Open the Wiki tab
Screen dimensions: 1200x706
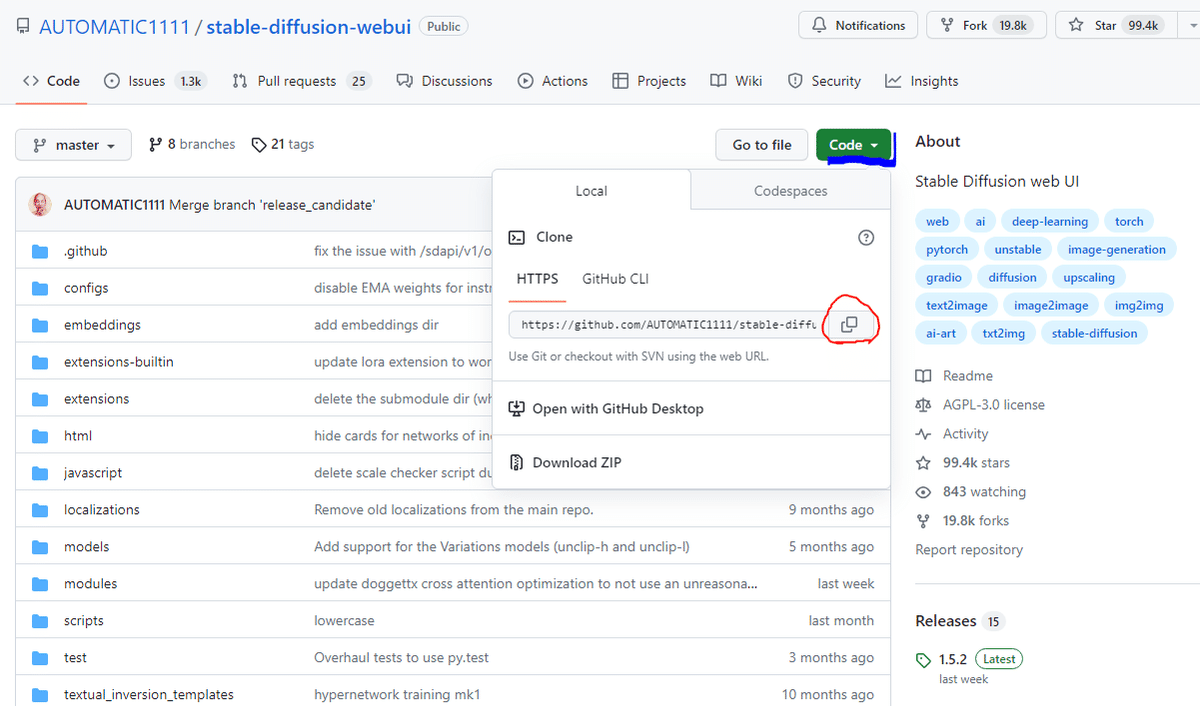[736, 81]
